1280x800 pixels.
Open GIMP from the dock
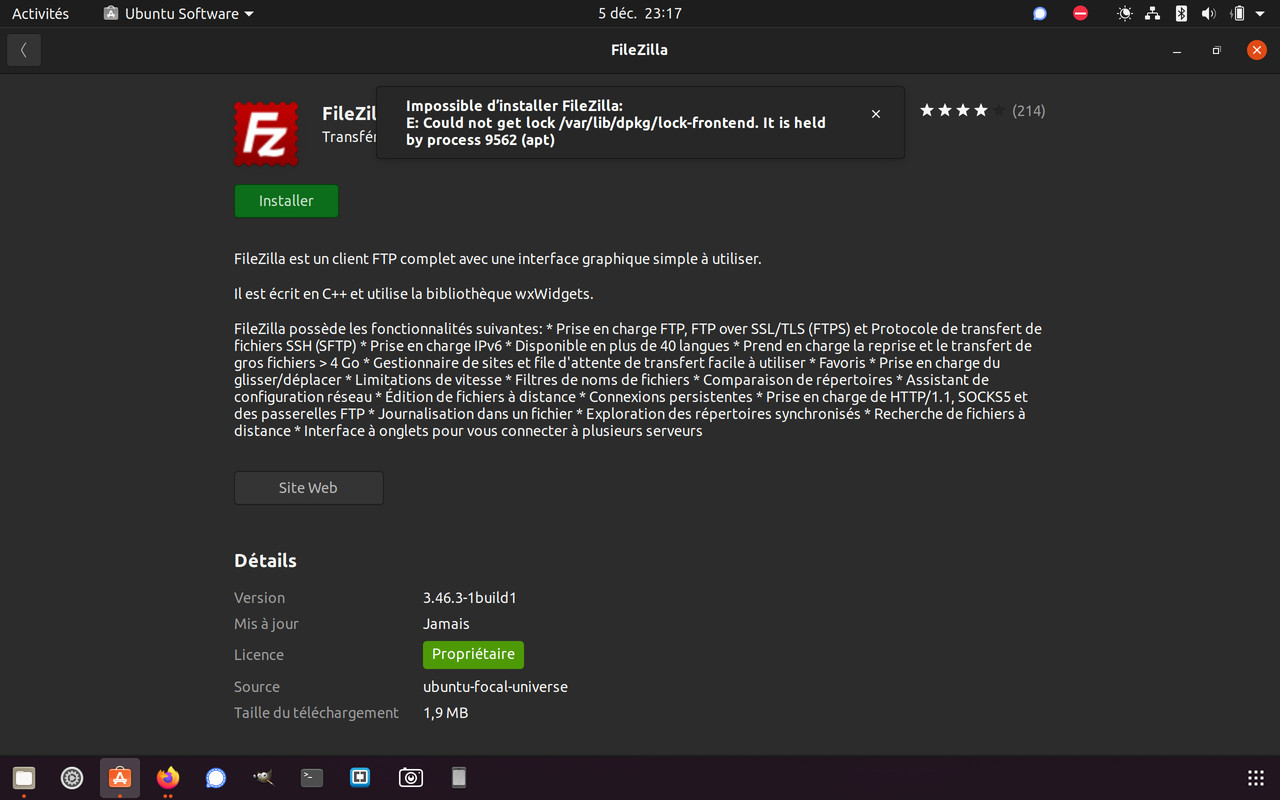click(263, 777)
